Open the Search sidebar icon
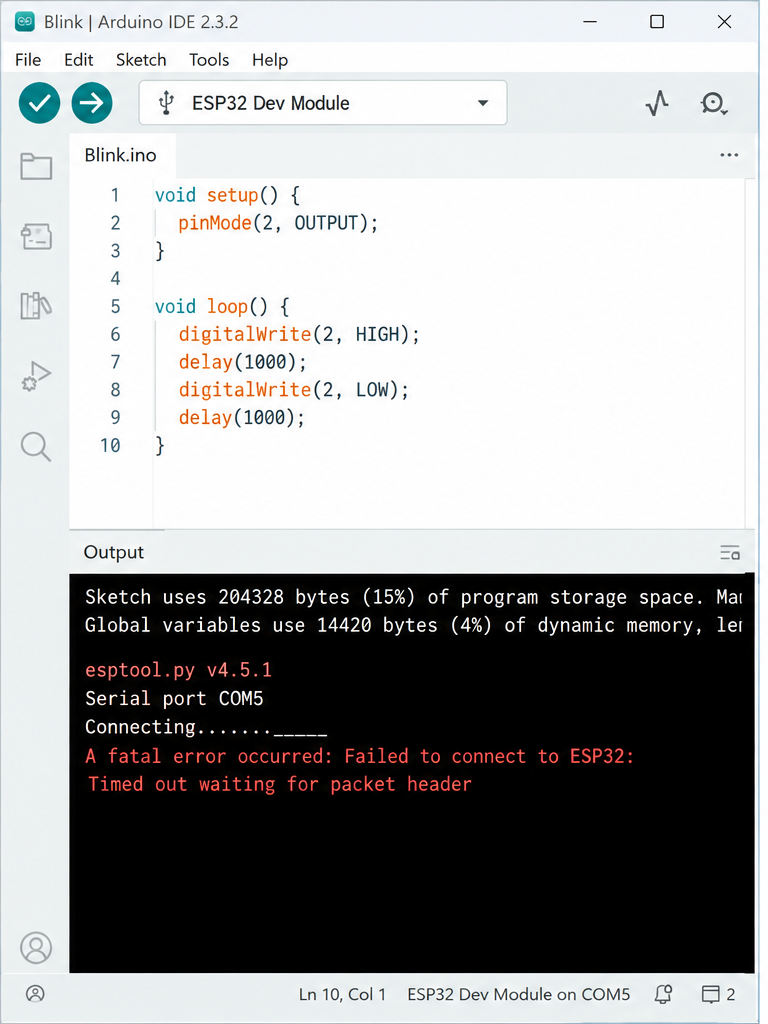The height and width of the screenshot is (1024, 768). (x=36, y=447)
